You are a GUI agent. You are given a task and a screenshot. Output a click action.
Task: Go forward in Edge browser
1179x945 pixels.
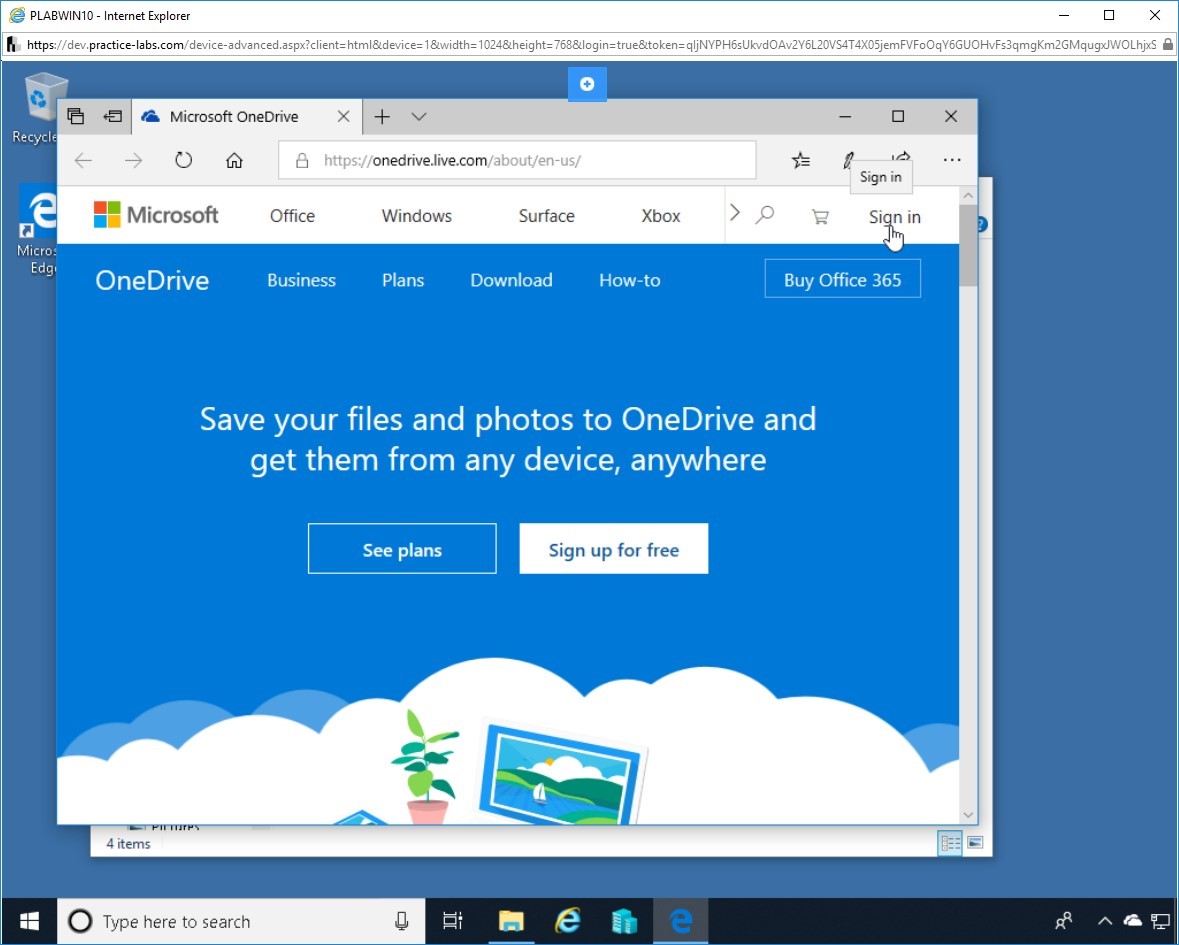[x=133, y=160]
